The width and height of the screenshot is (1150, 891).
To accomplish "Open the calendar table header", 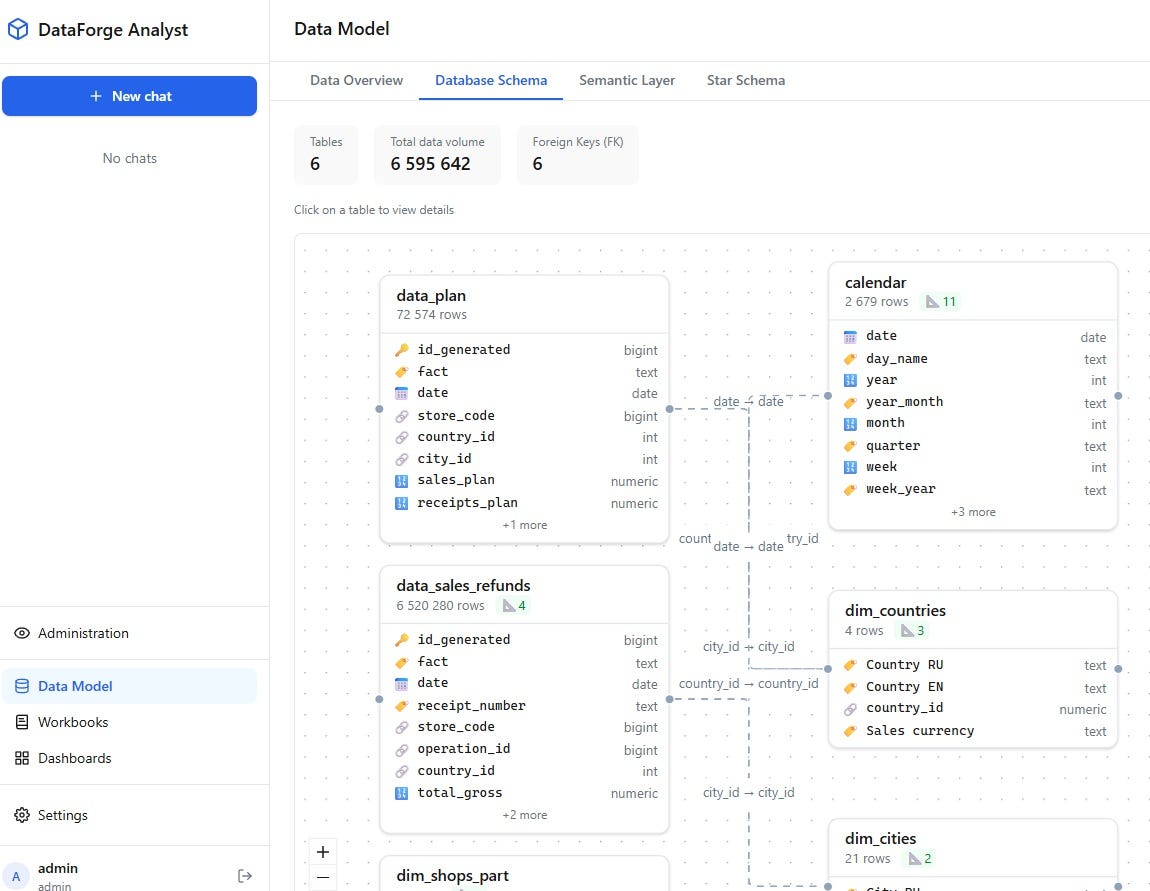I will [x=973, y=291].
